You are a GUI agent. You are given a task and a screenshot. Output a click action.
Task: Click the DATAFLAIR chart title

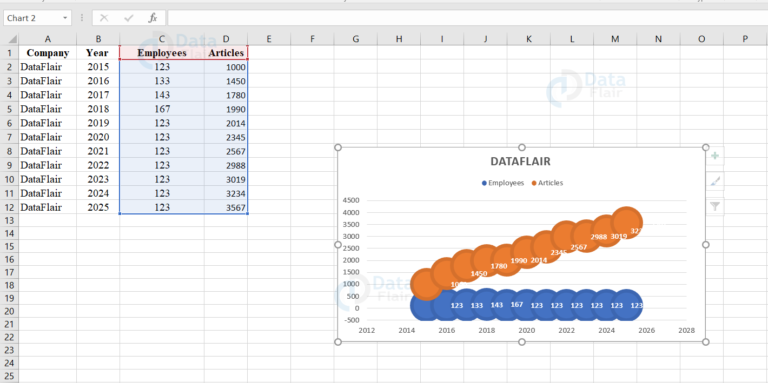point(521,161)
